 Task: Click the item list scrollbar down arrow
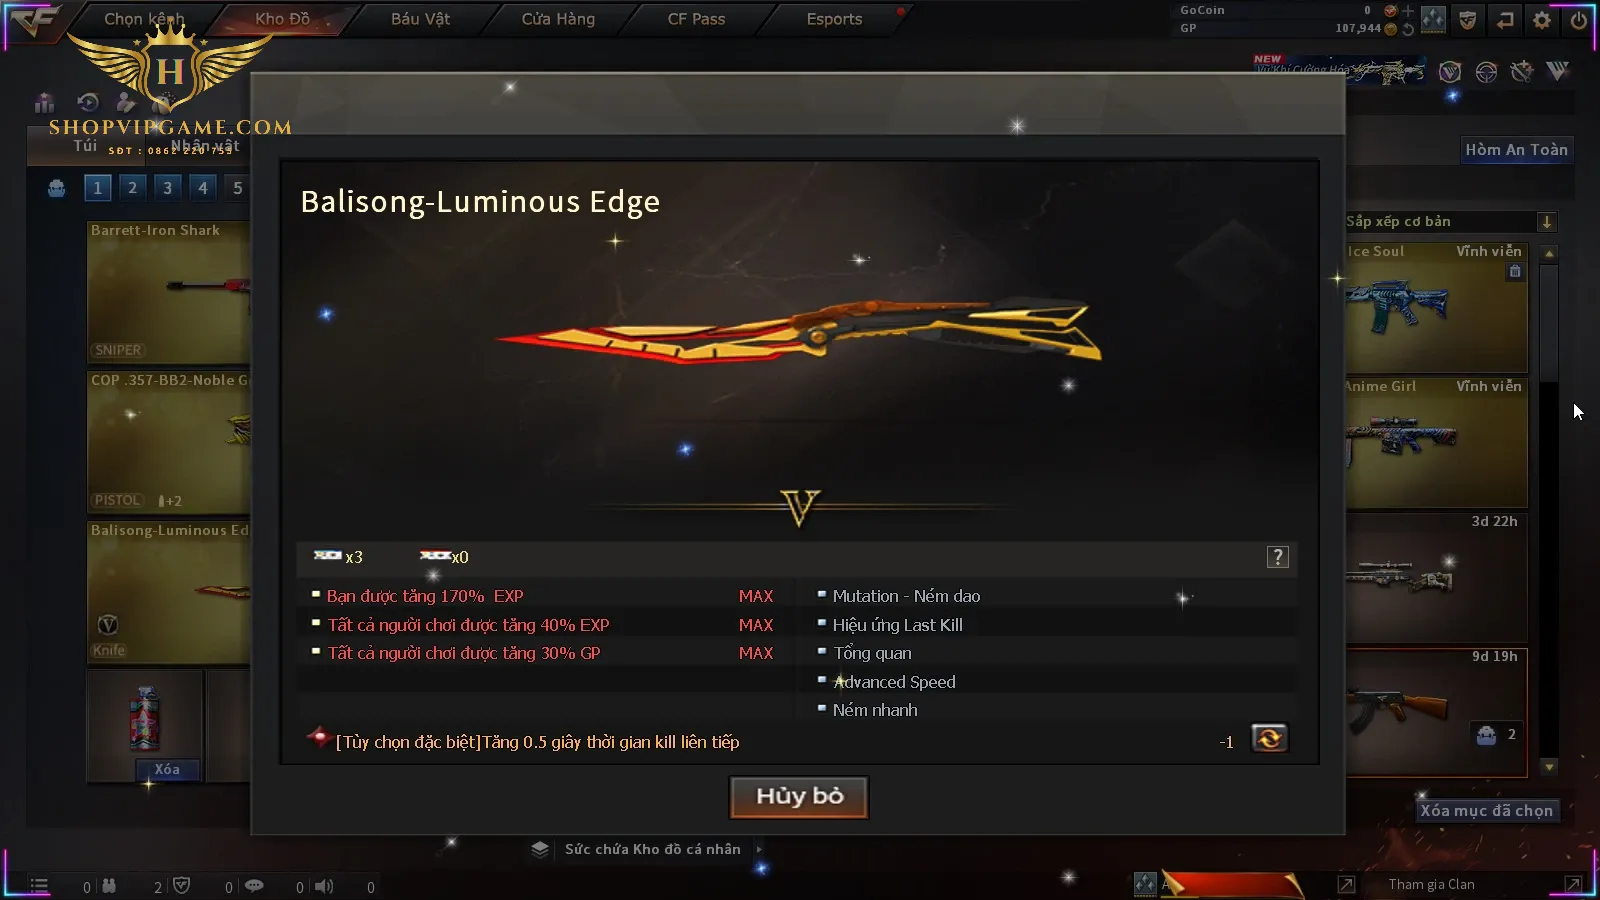[1549, 767]
